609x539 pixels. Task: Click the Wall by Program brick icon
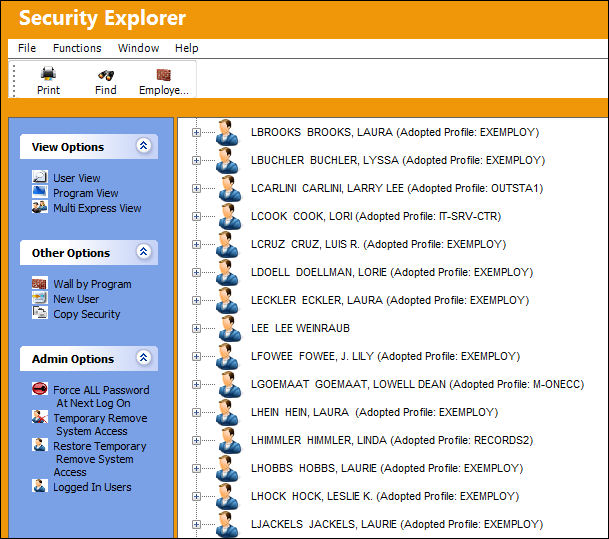[x=40, y=283]
